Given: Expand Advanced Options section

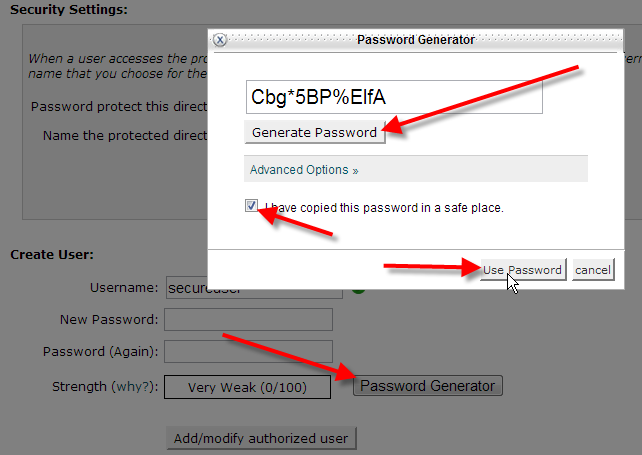Looking at the screenshot, I should pyautogui.click(x=304, y=170).
